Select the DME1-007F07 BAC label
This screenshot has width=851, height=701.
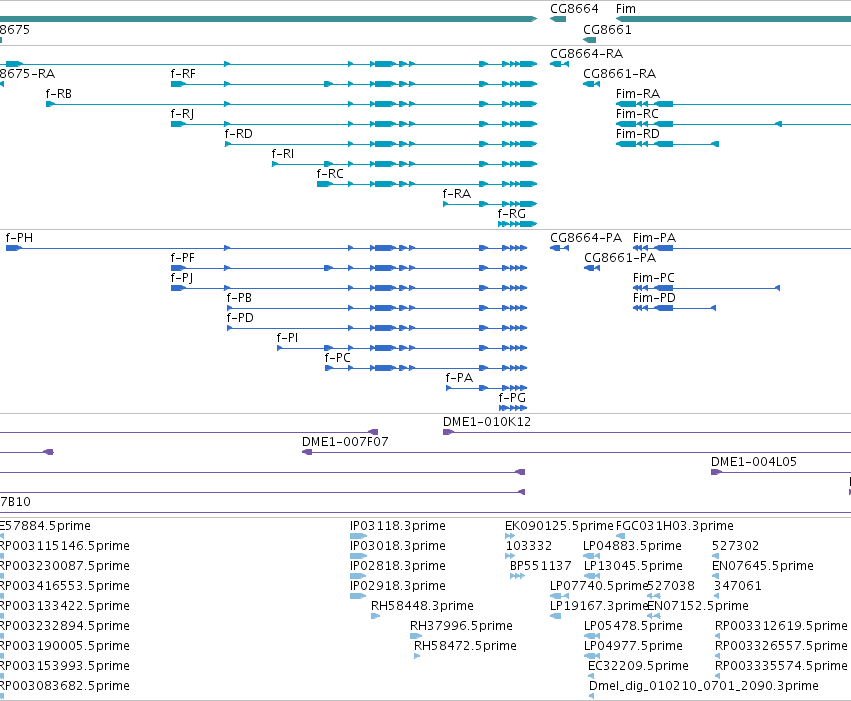point(345,442)
